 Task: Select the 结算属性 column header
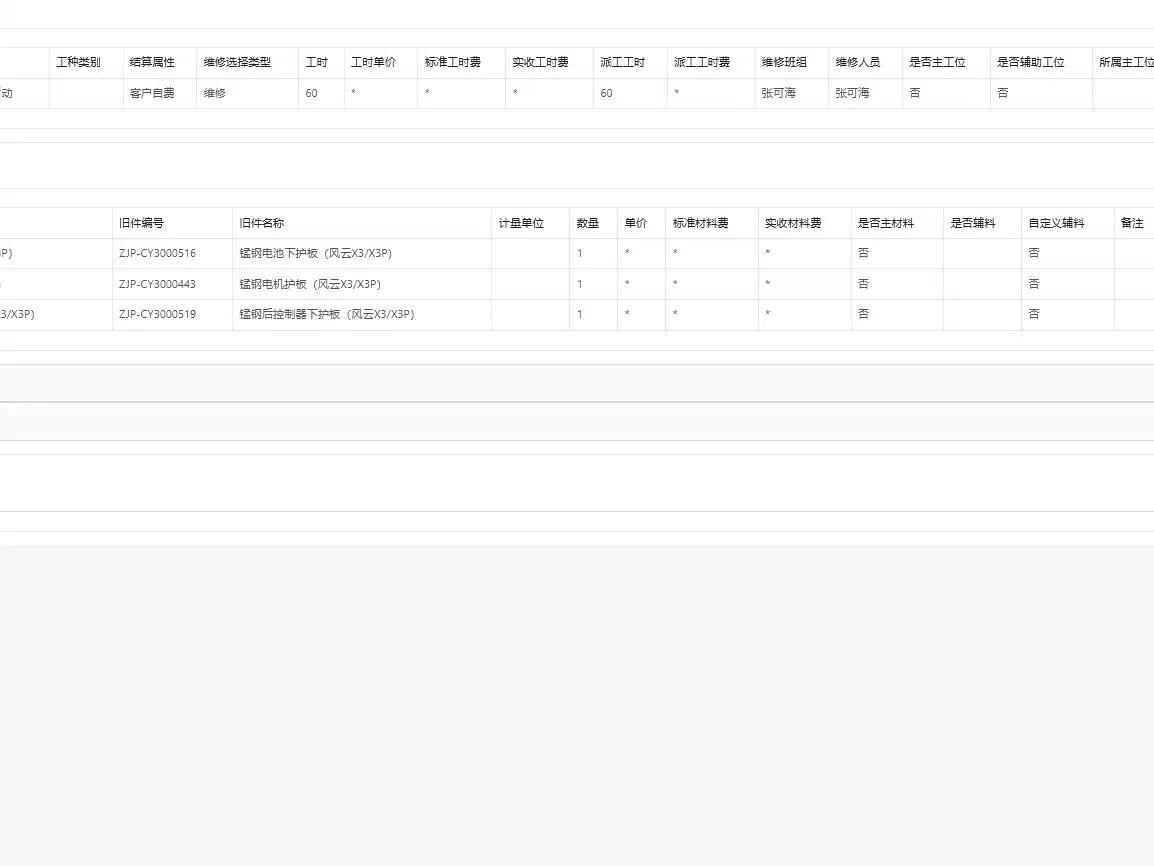point(152,63)
